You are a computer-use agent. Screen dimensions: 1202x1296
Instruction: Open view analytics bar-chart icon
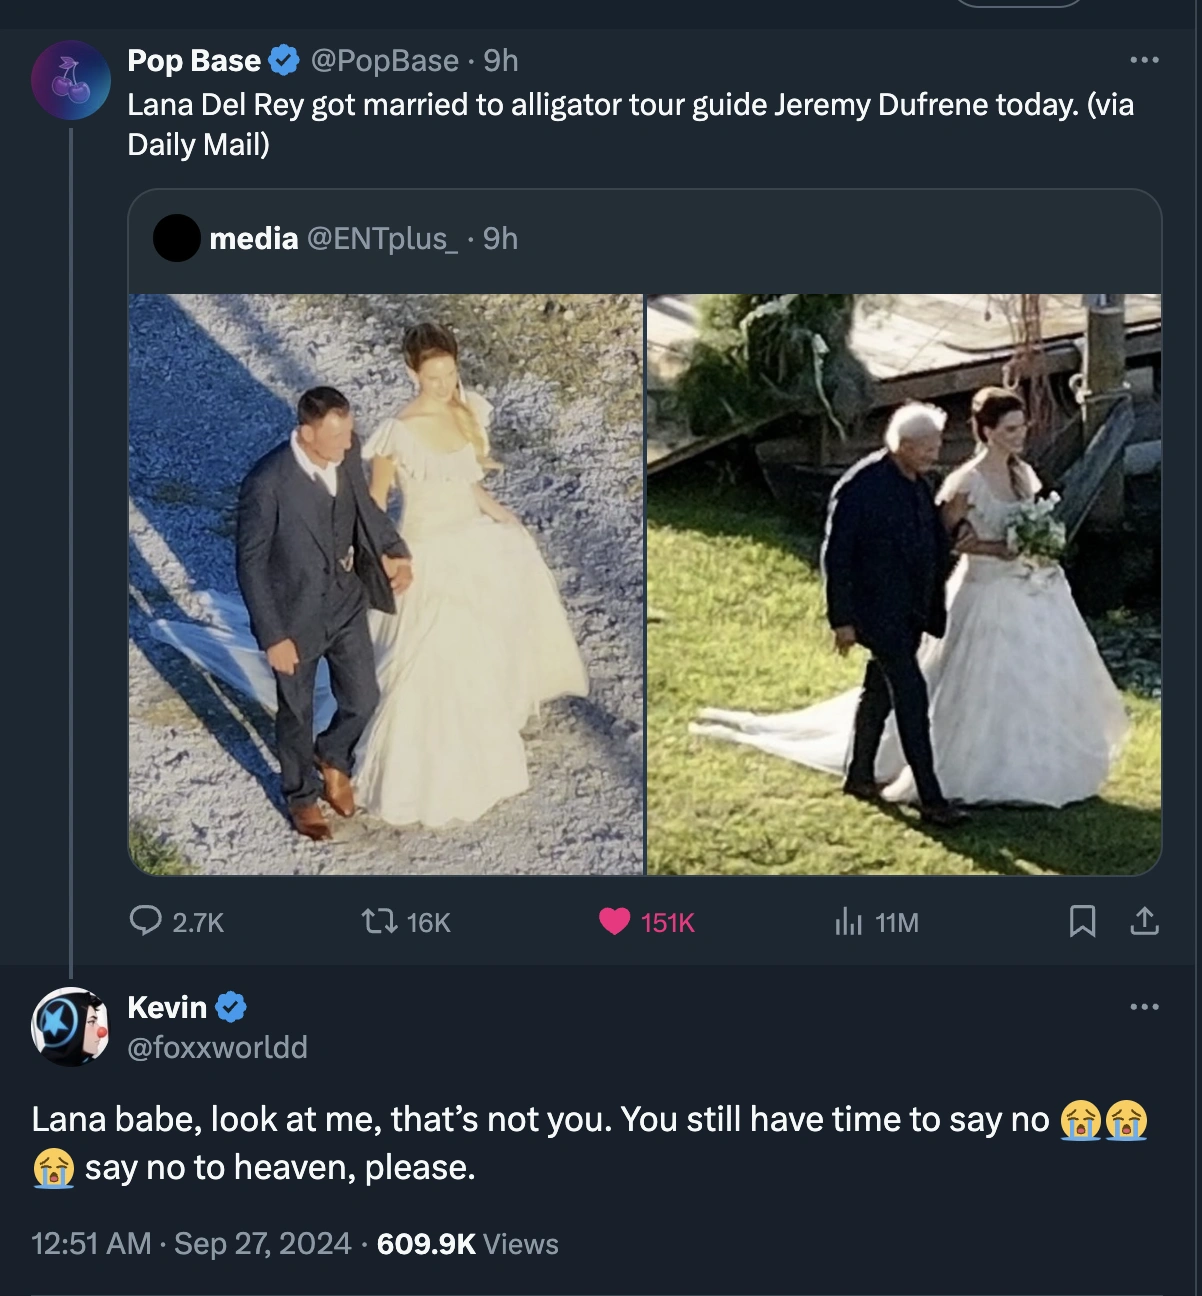[x=848, y=922]
